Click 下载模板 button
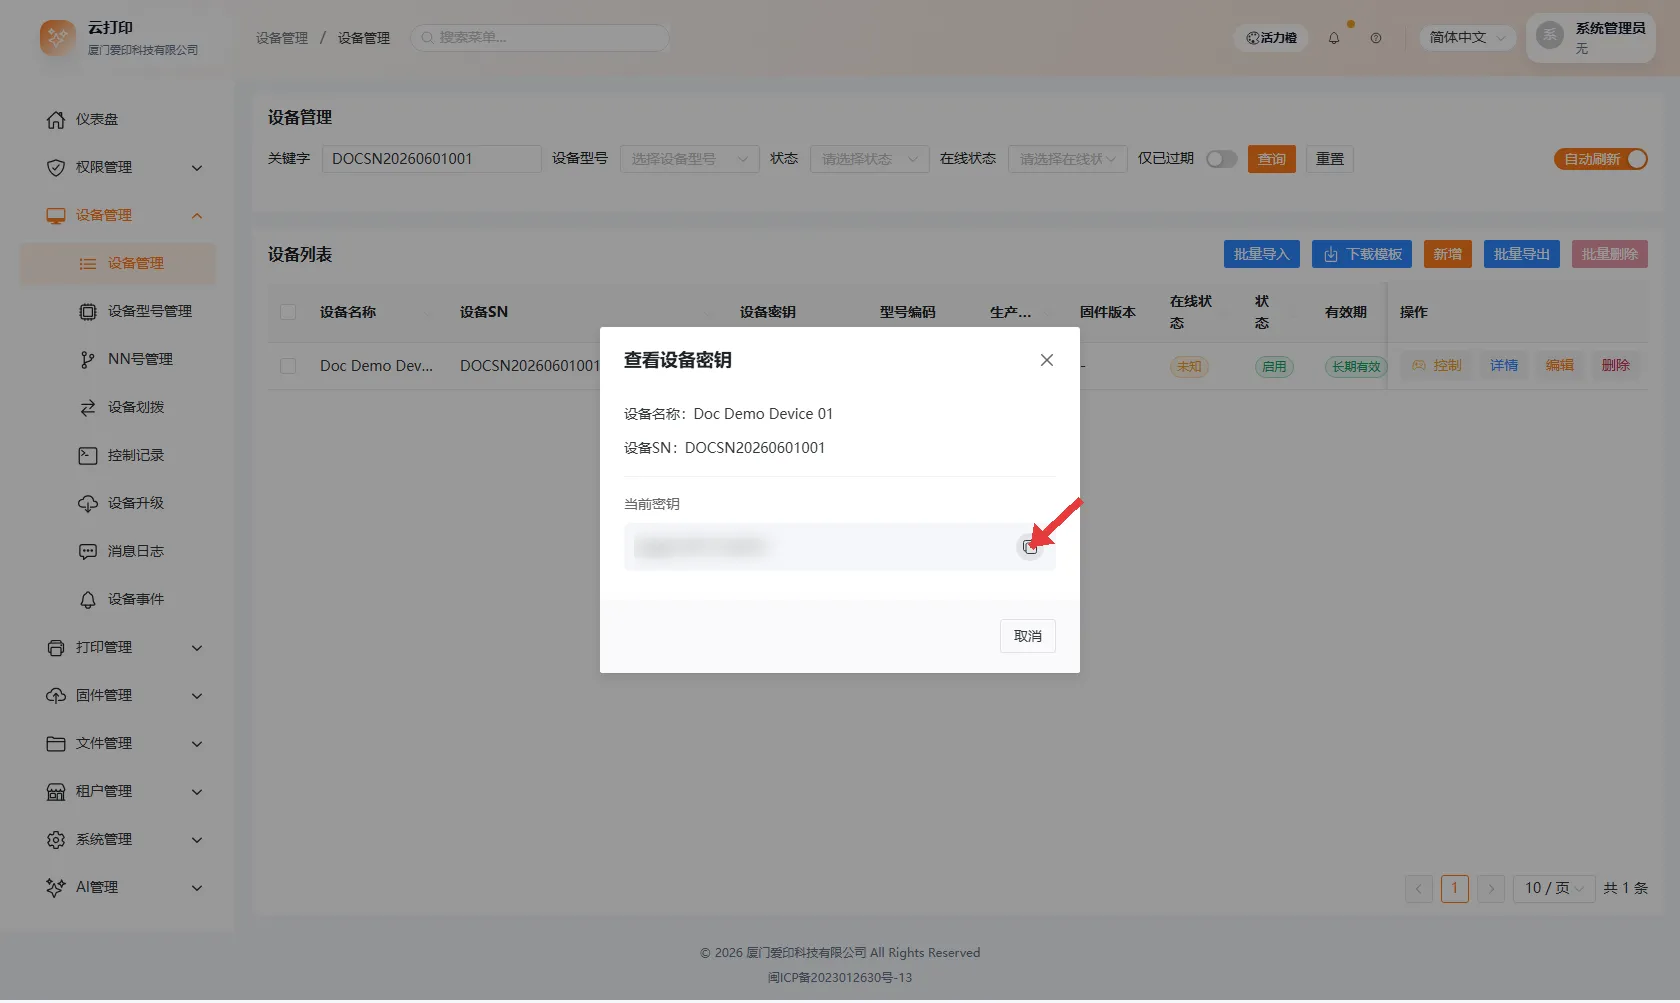The height and width of the screenshot is (1003, 1680). (1361, 254)
